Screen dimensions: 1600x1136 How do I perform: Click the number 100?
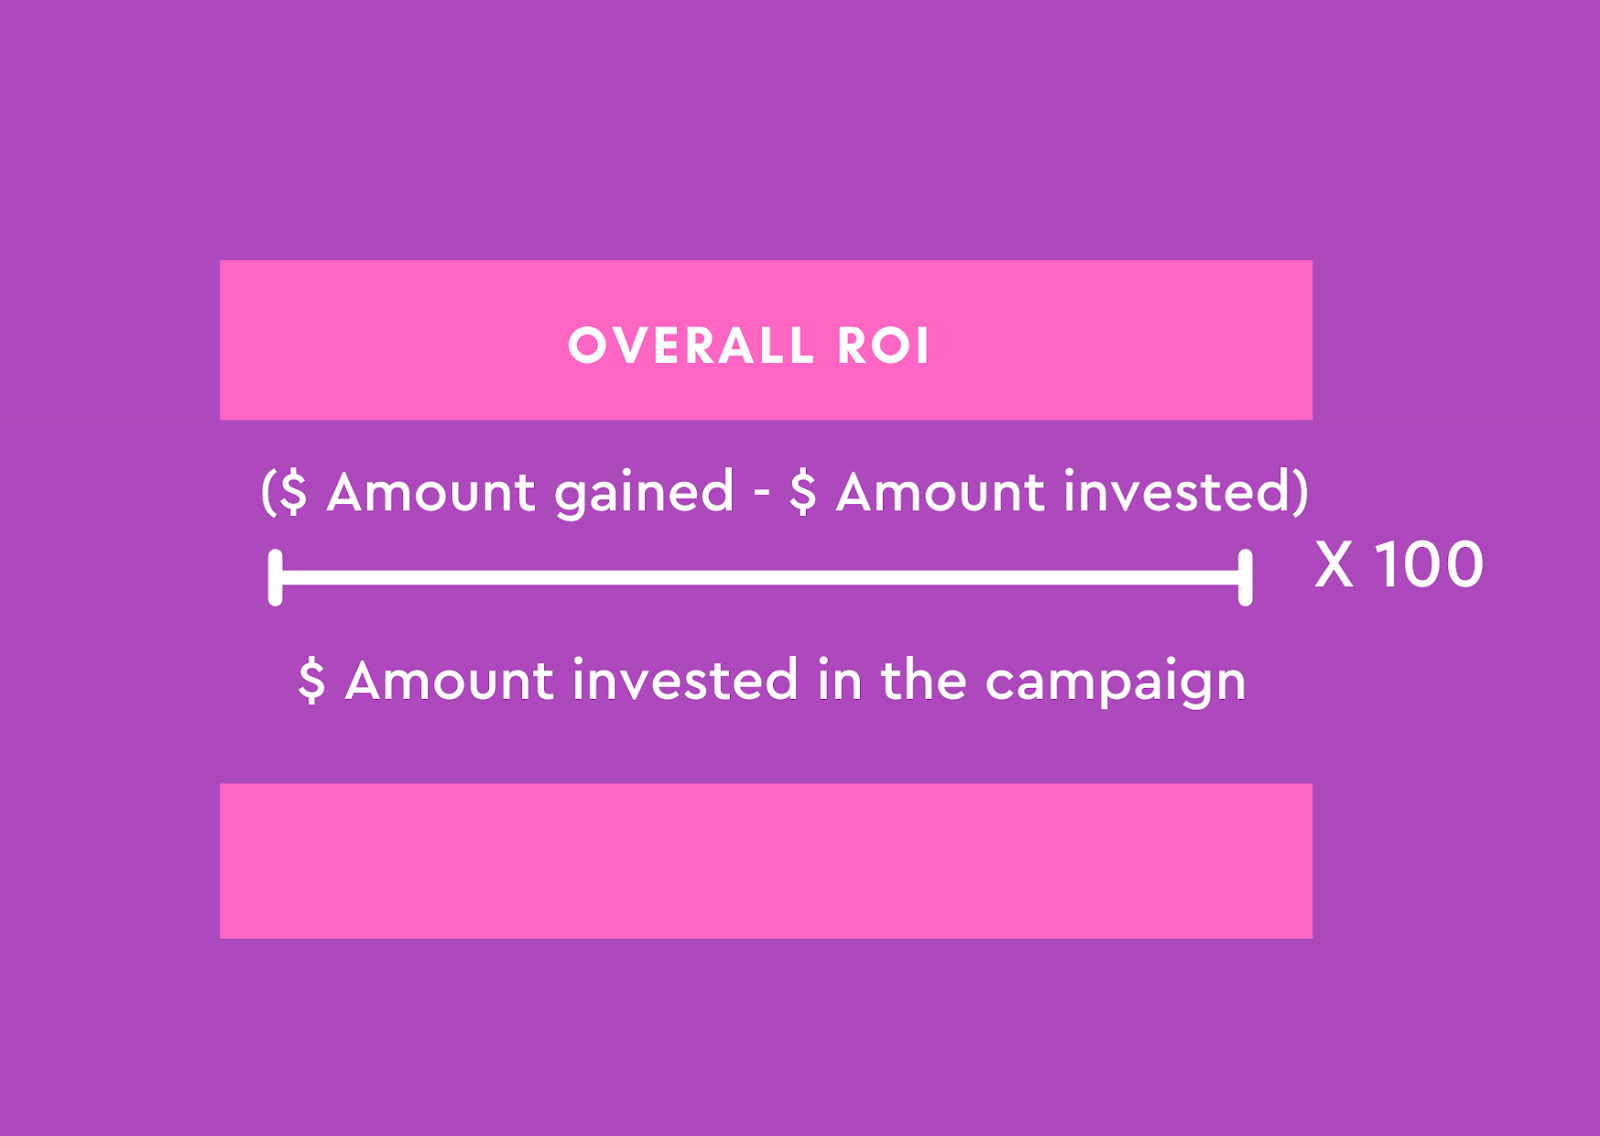tap(1429, 565)
